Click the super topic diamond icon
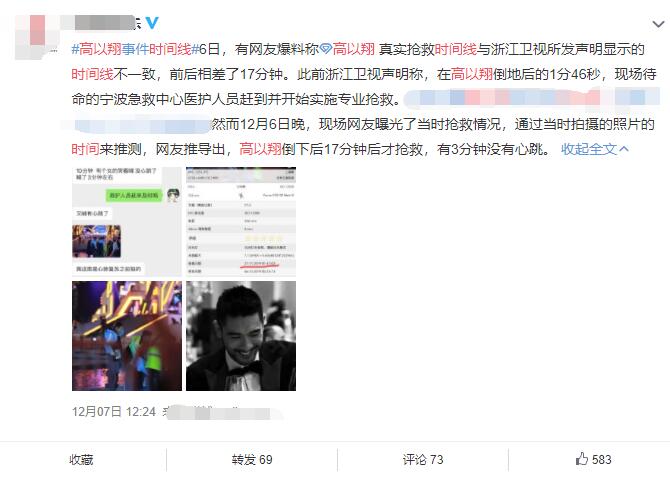The height and width of the screenshot is (480, 670). [326, 49]
